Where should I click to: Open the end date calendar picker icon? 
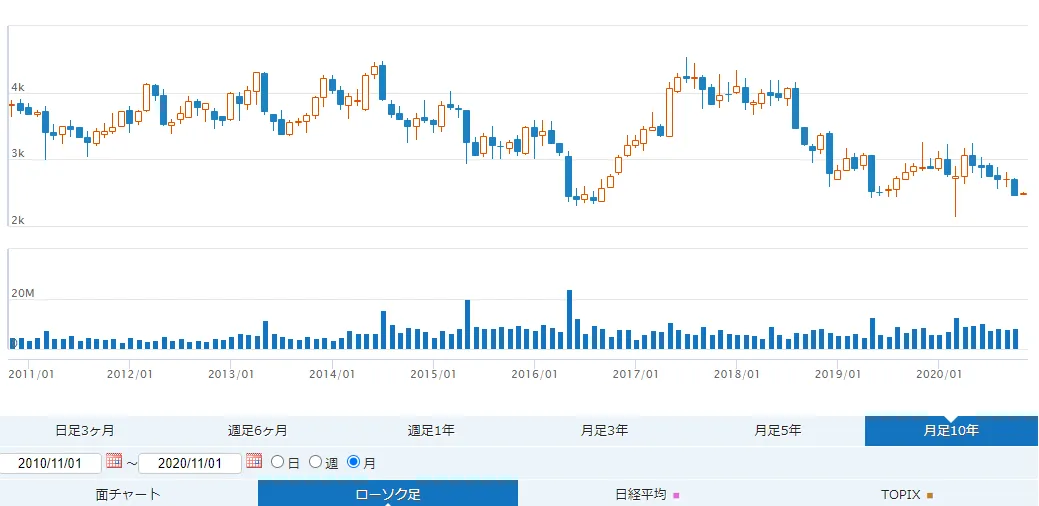(254, 462)
